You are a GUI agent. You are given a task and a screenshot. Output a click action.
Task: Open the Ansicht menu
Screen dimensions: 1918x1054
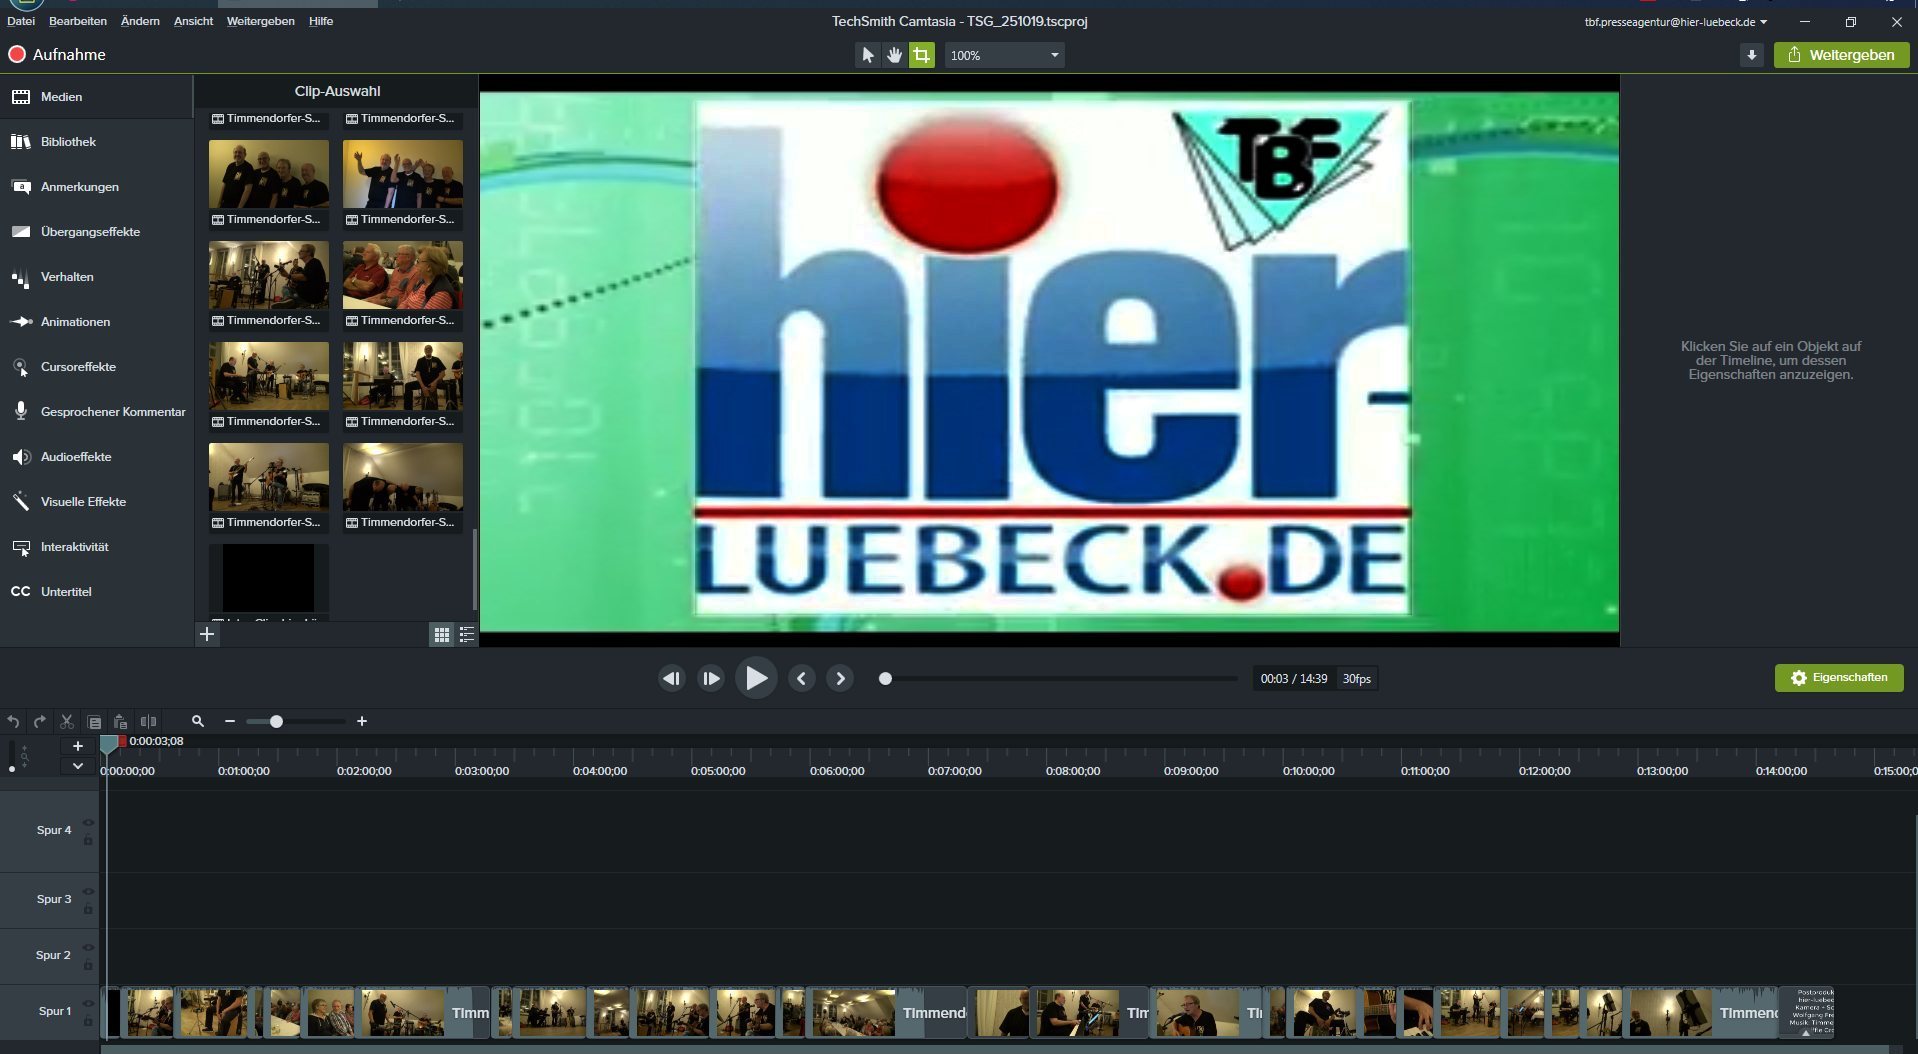(193, 21)
